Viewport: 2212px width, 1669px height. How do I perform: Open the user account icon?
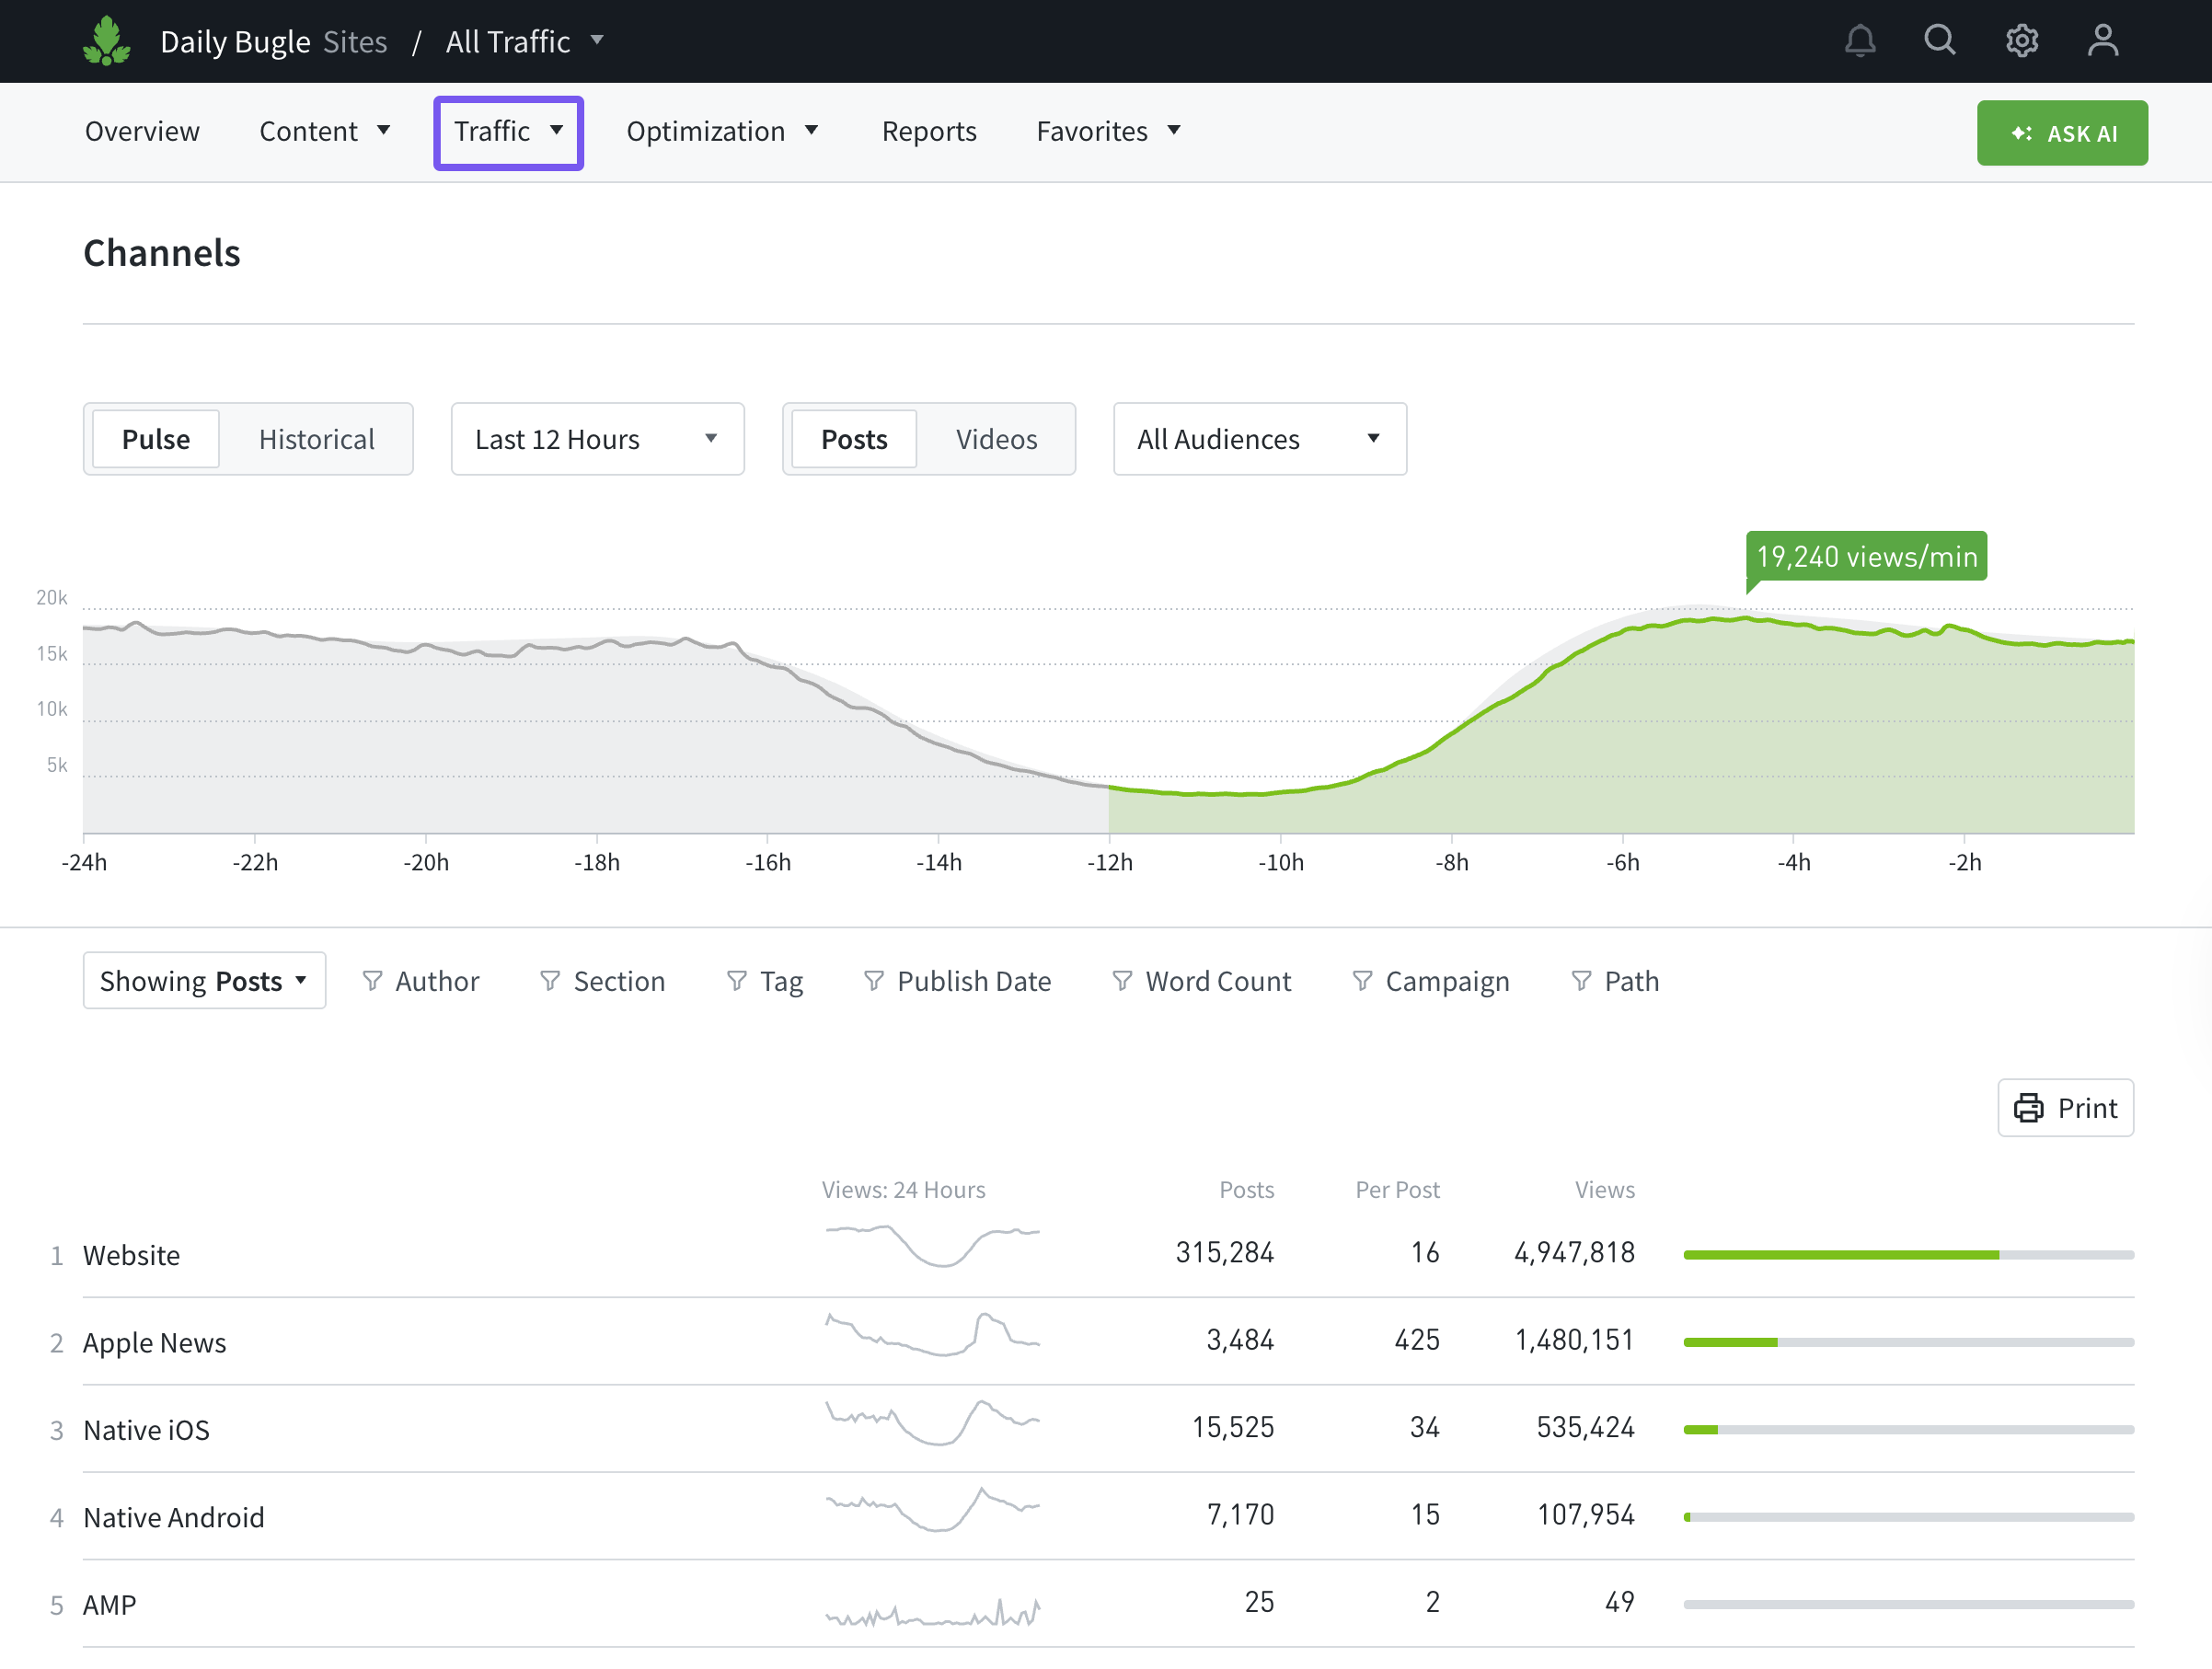click(x=2102, y=41)
